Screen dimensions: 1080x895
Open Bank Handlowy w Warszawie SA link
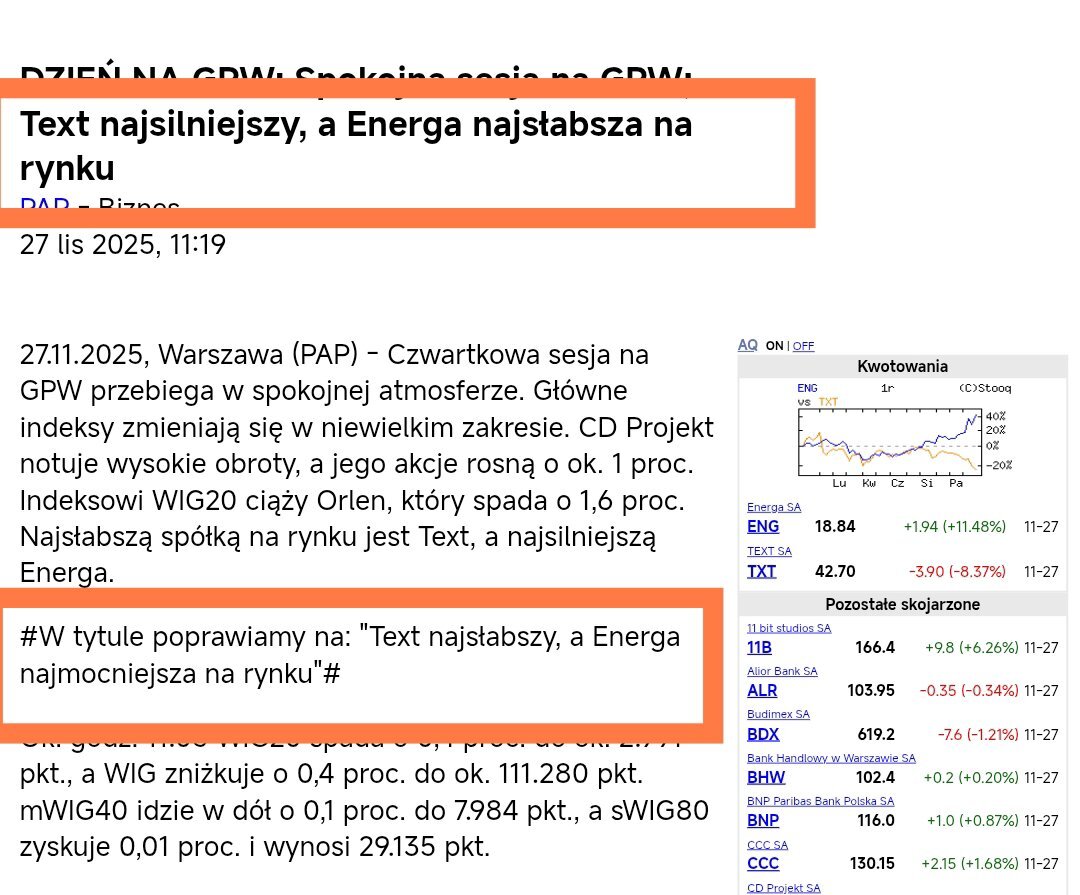(x=831, y=758)
